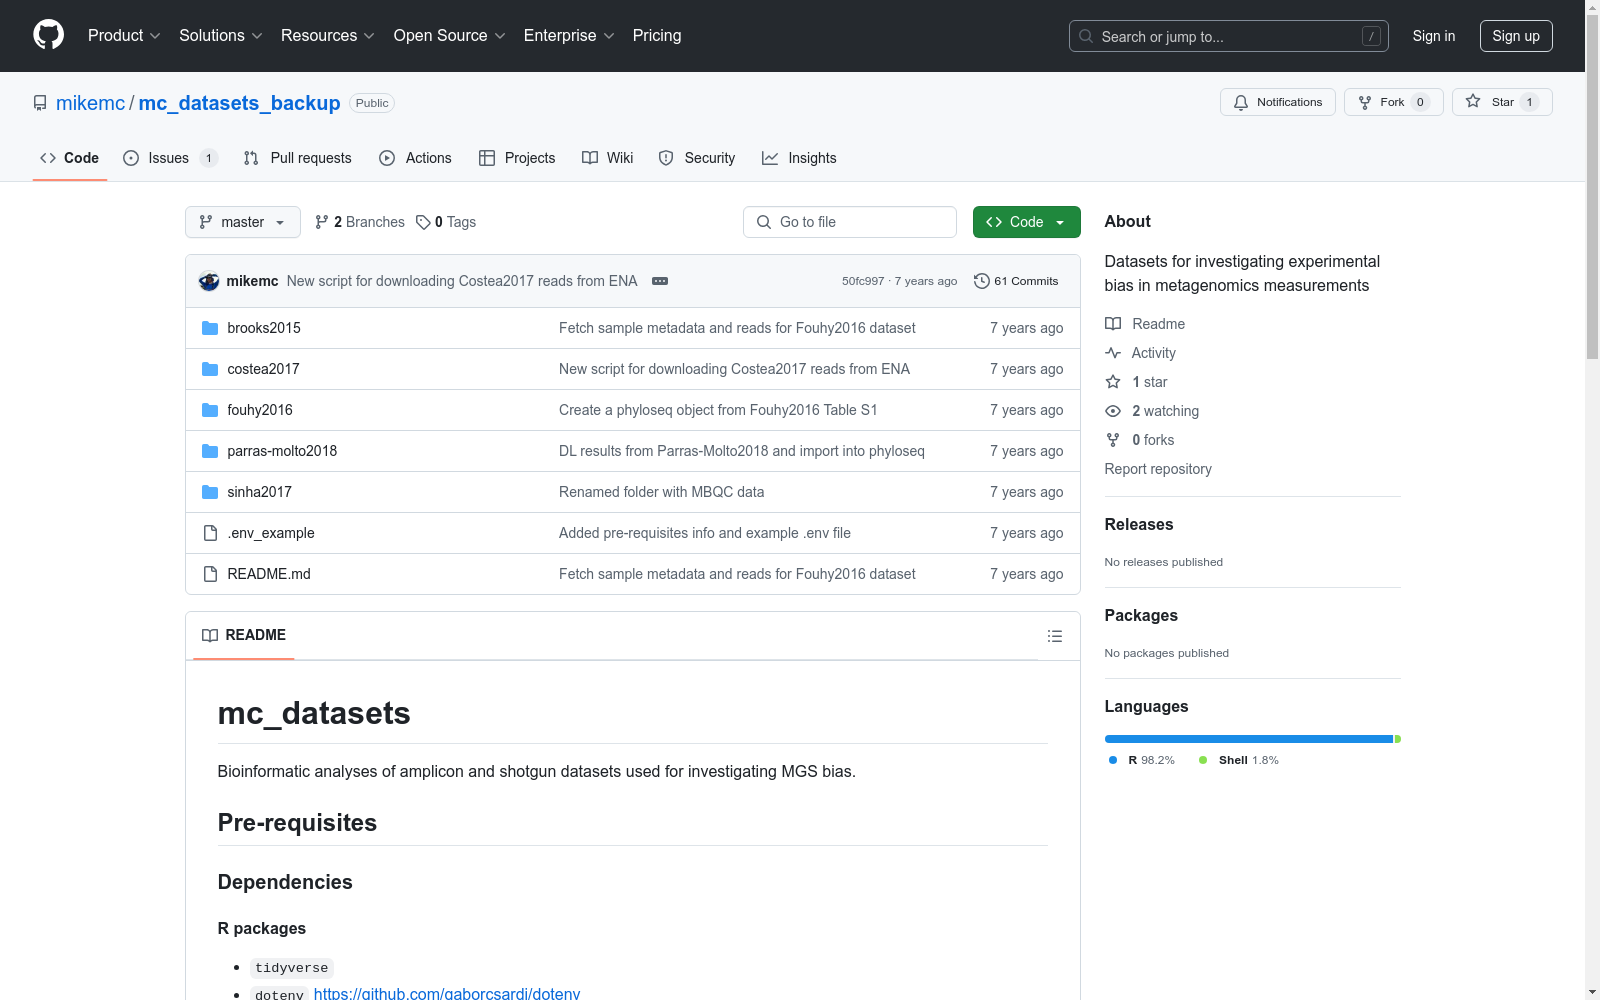Click the search magnifier in Go to file
1600x1000 pixels.
(x=764, y=222)
